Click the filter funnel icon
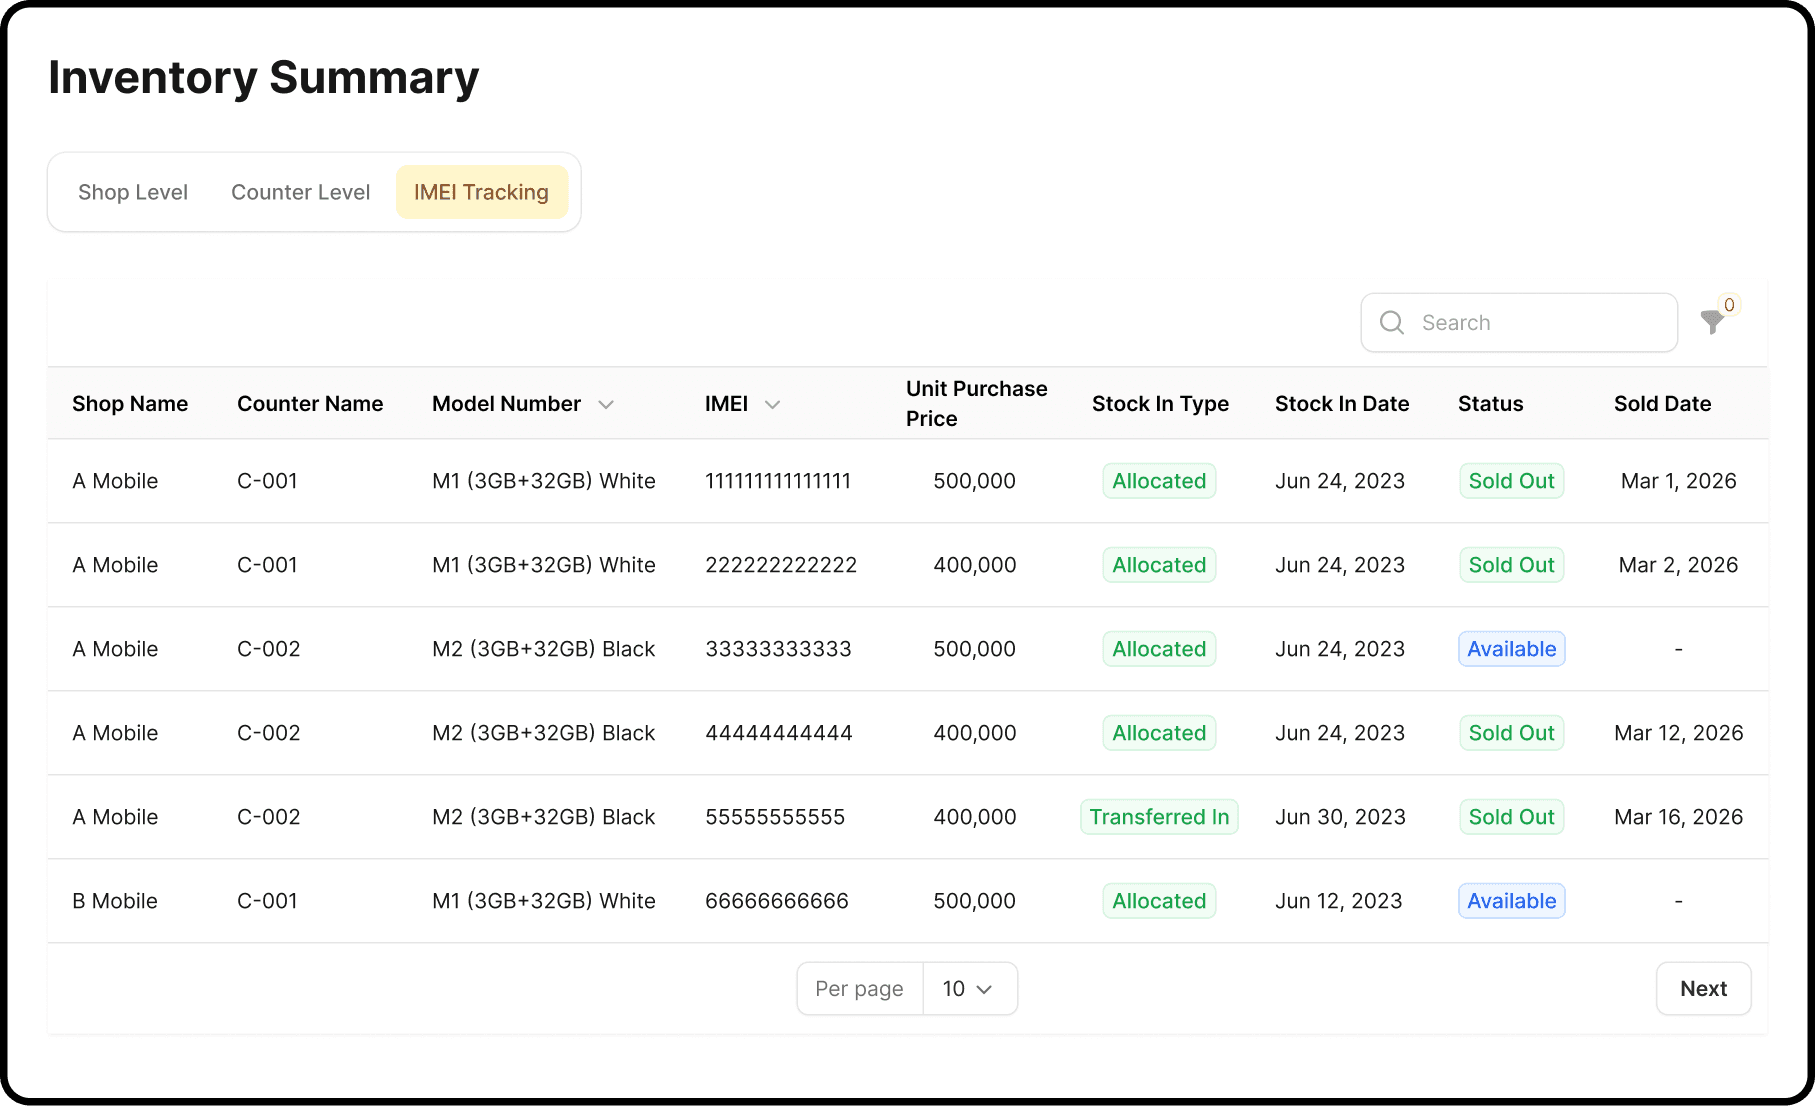Image resolution: width=1815 pixels, height=1106 pixels. [1711, 322]
